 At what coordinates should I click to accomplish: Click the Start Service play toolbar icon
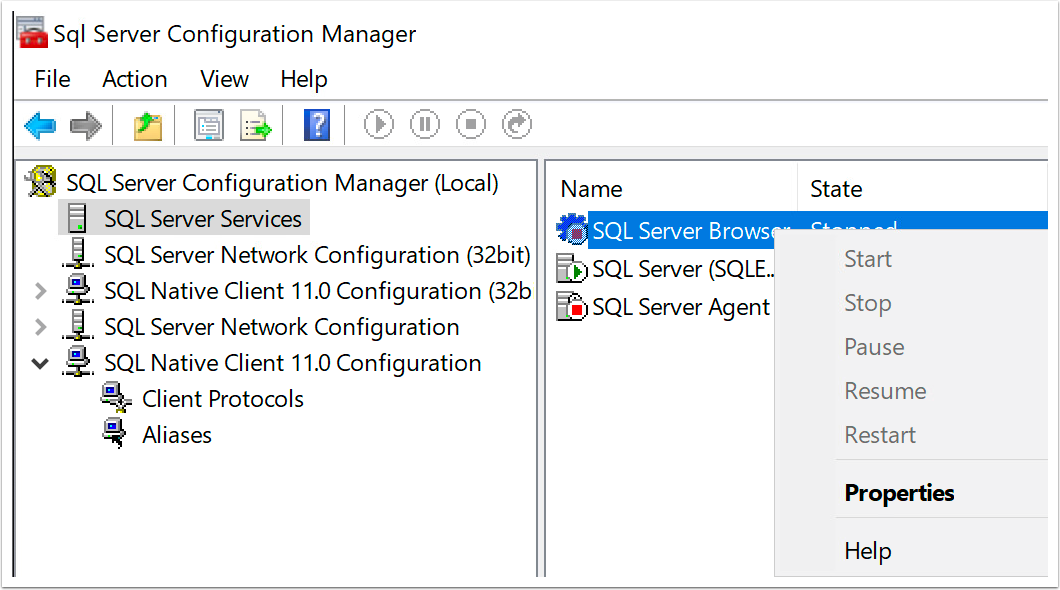379,125
